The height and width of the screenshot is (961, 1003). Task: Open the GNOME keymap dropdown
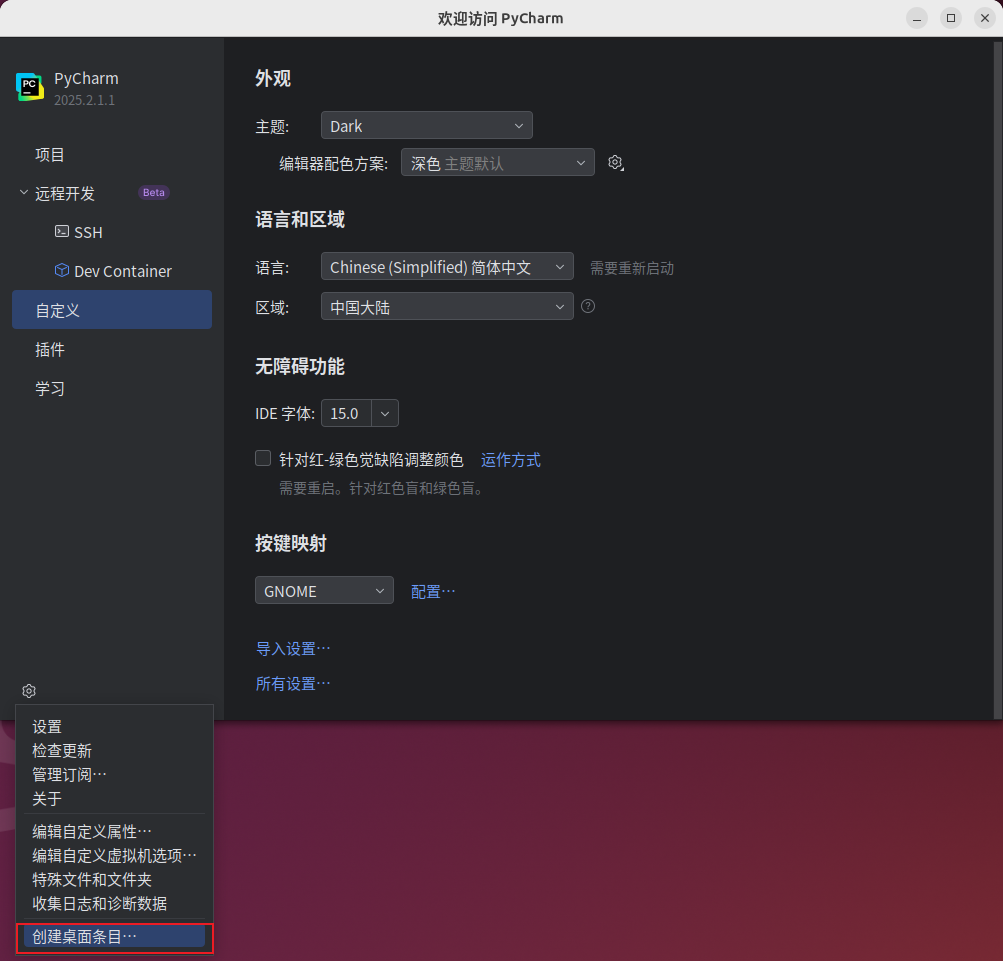pyautogui.click(x=324, y=591)
